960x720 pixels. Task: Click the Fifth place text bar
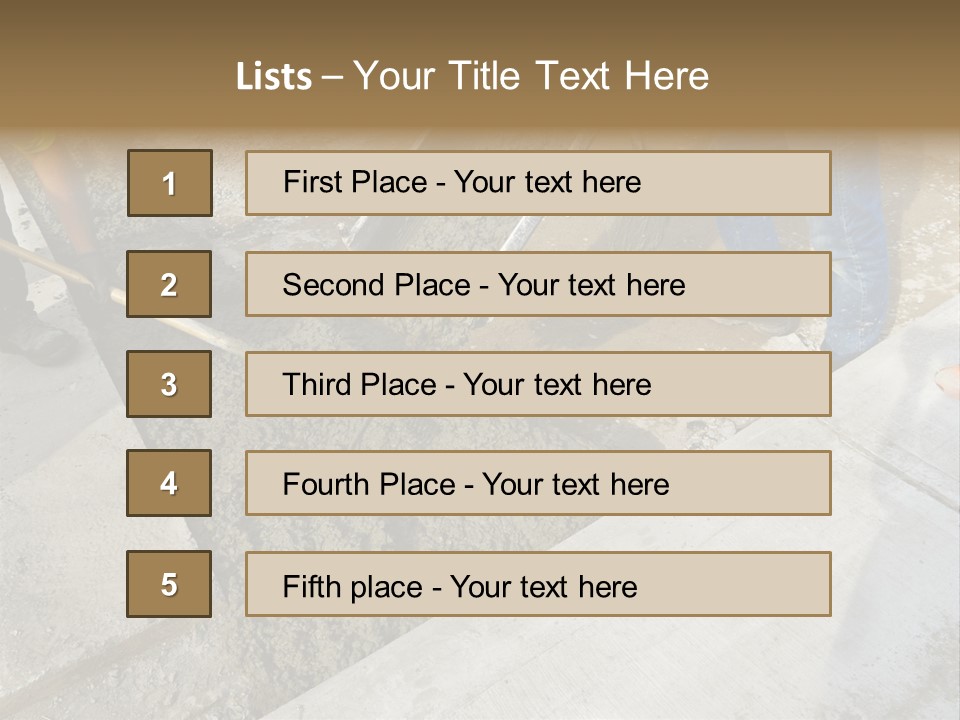538,584
